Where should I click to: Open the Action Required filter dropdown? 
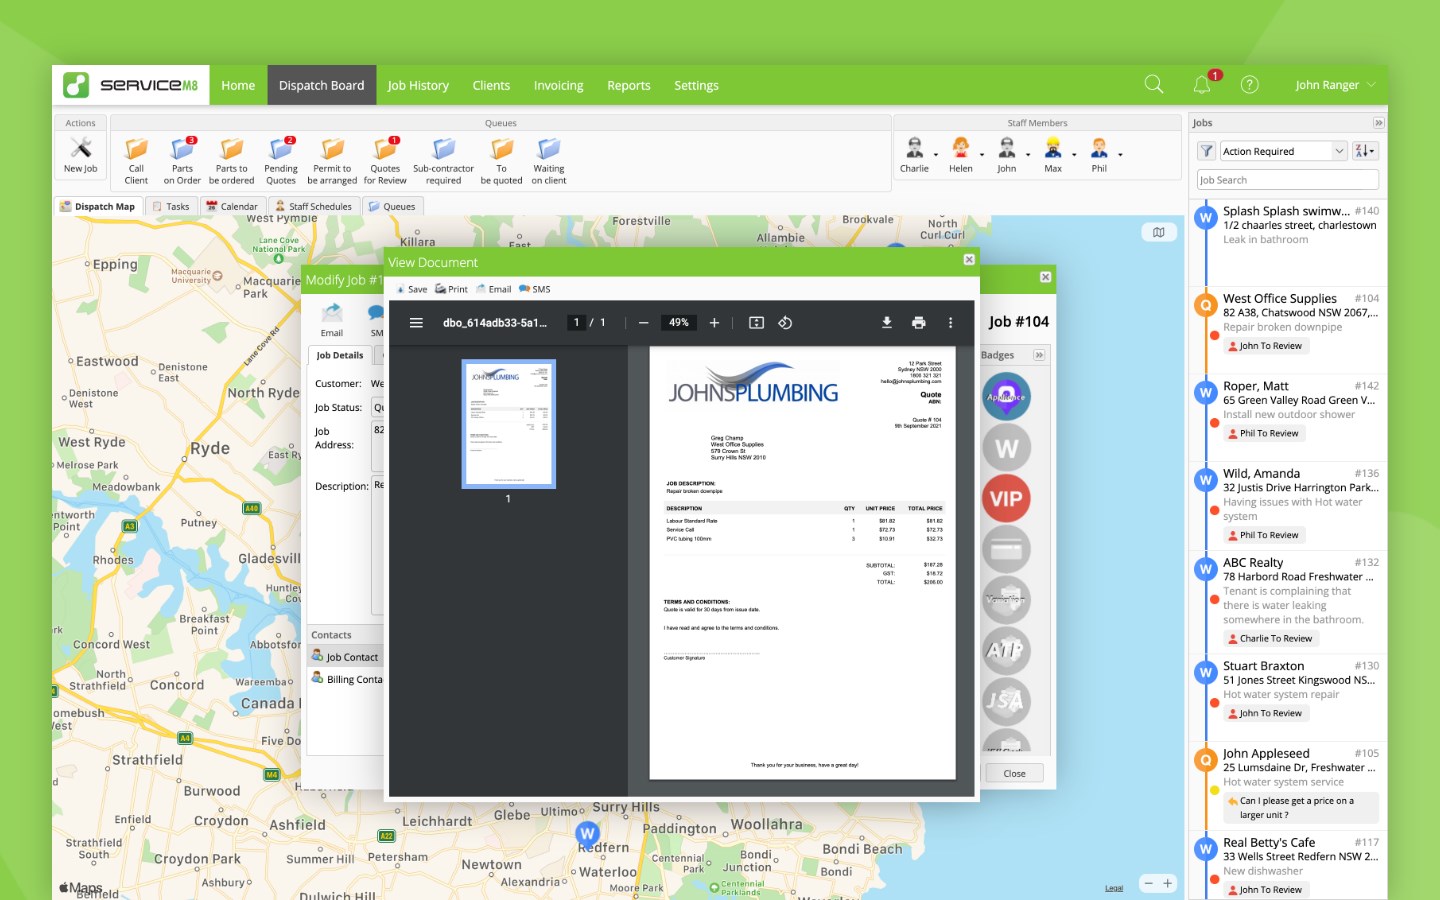[x=1284, y=151]
